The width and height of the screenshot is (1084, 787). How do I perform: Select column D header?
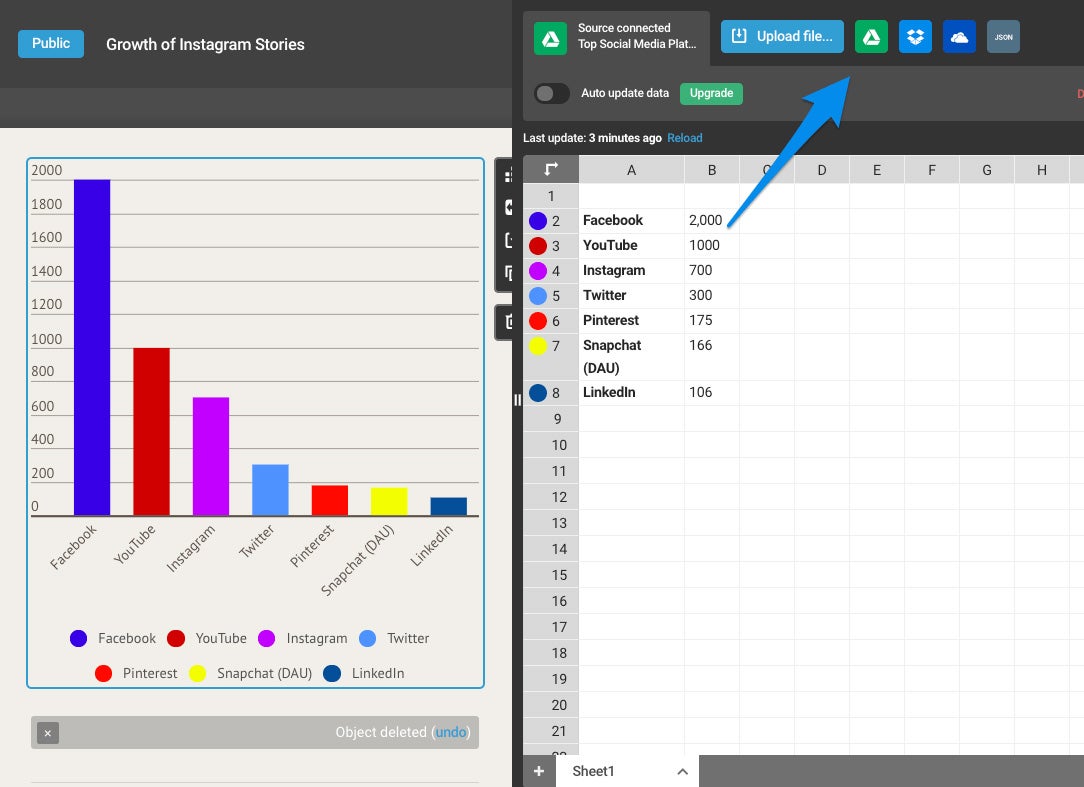[x=821, y=169]
